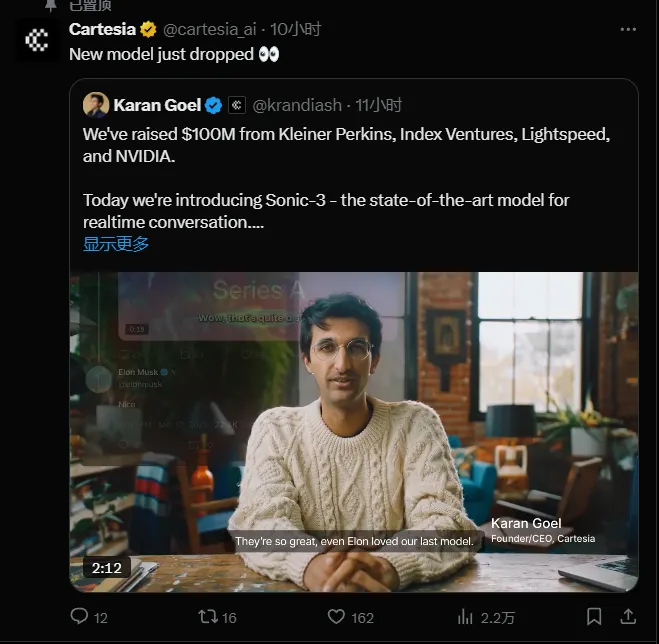Bookmark this Cartesia tweet
Image resolution: width=659 pixels, height=644 pixels.
[x=594, y=617]
